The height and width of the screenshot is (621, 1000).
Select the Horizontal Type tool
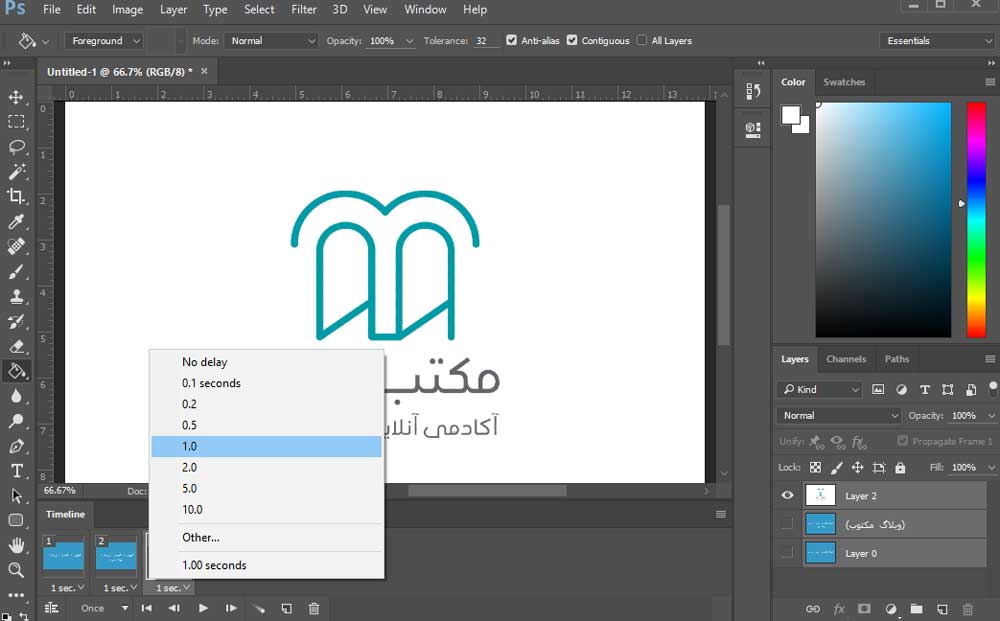click(16, 471)
